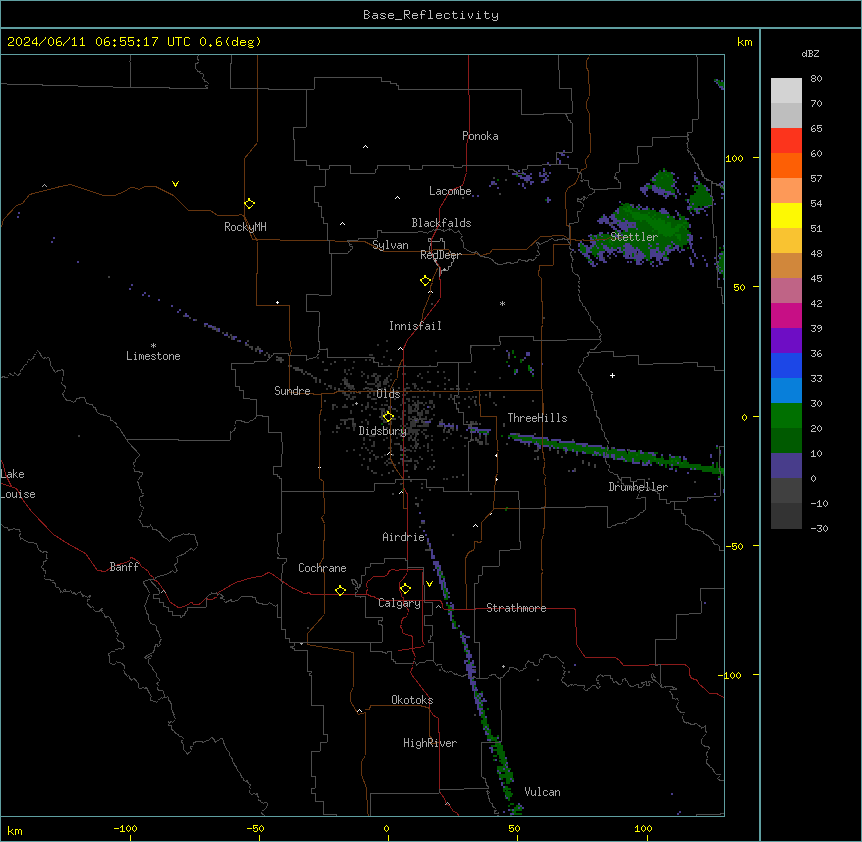Click the yellow diamond marker above RockyMH
The image size is (862, 842).
(x=249, y=204)
